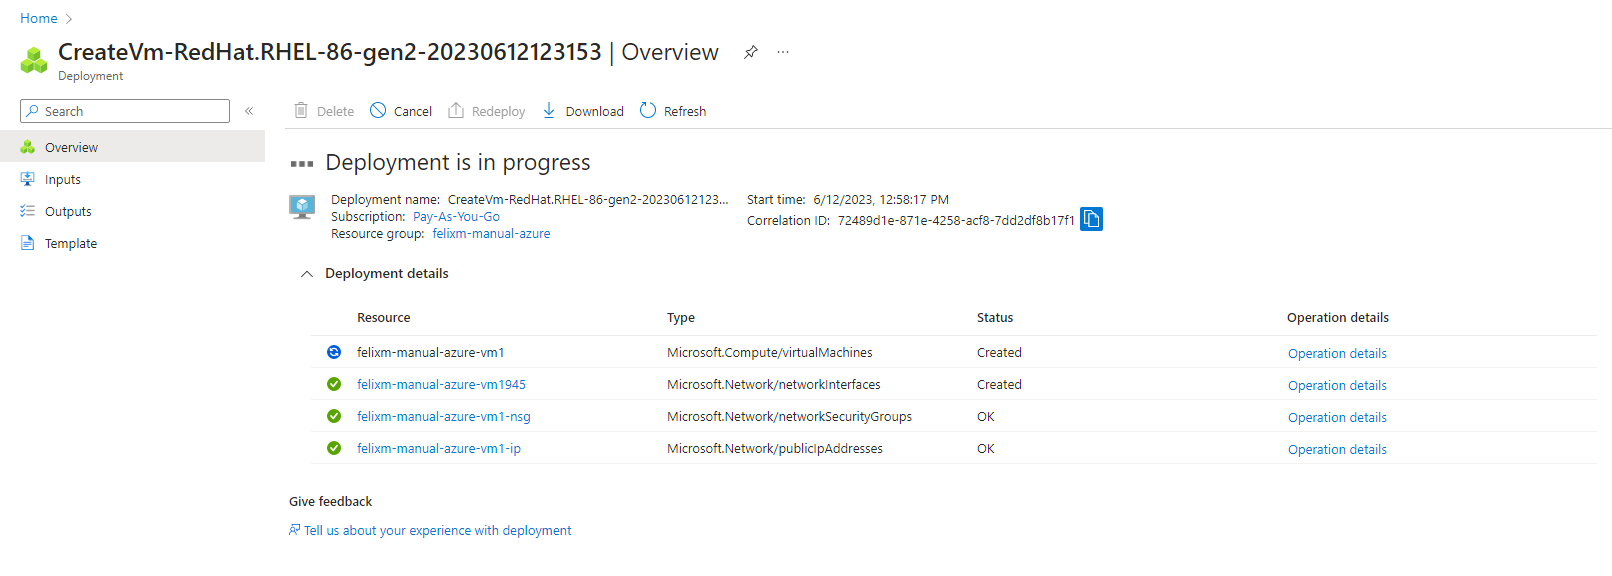The width and height of the screenshot is (1612, 576).
Task: Click the Microsoft.Compute/virtualMachines type cell
Action: [770, 352]
